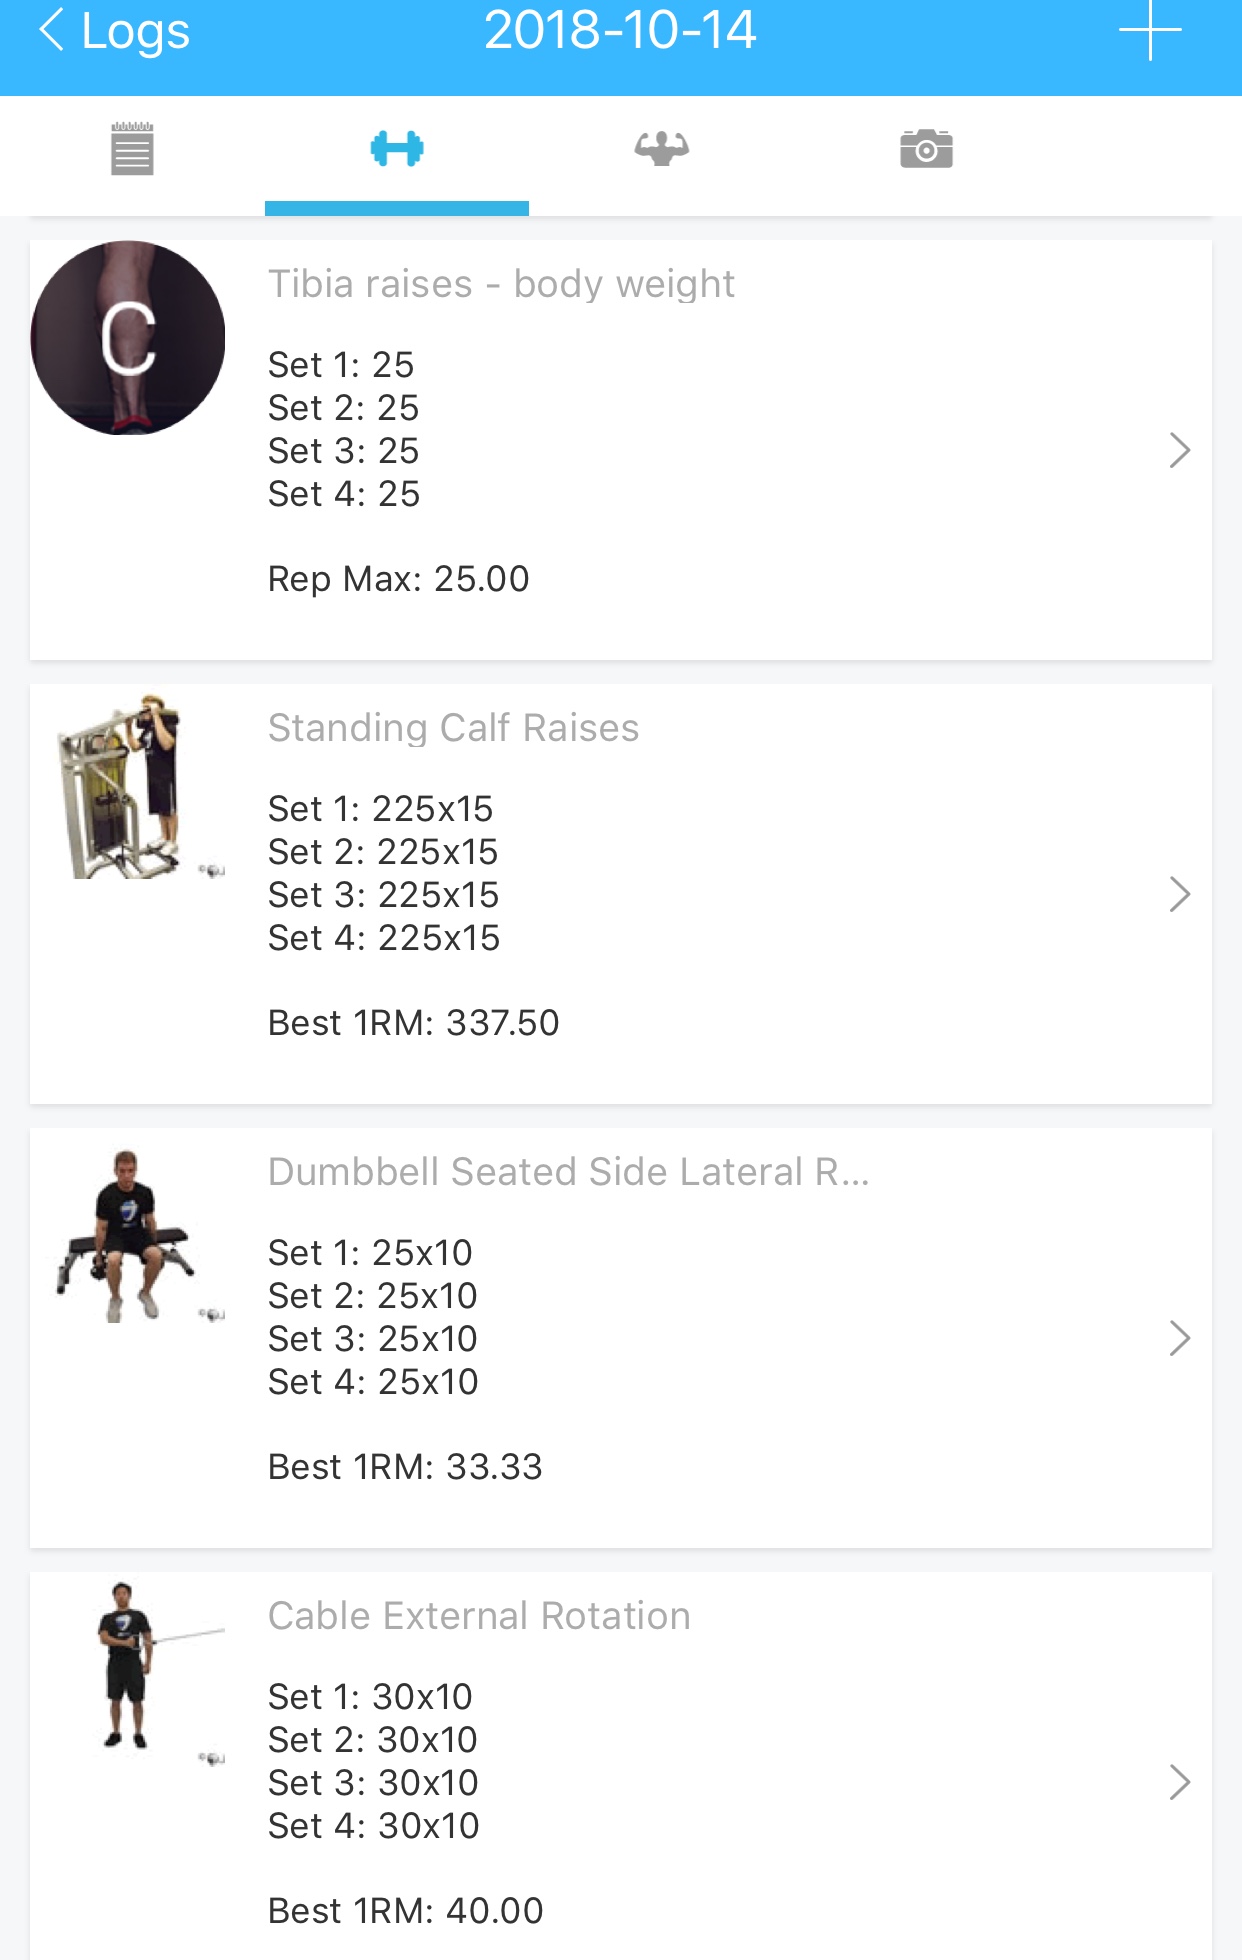The image size is (1242, 1960).
Task: Open Standing Calf Raises chevron arrow
Action: point(1180,895)
